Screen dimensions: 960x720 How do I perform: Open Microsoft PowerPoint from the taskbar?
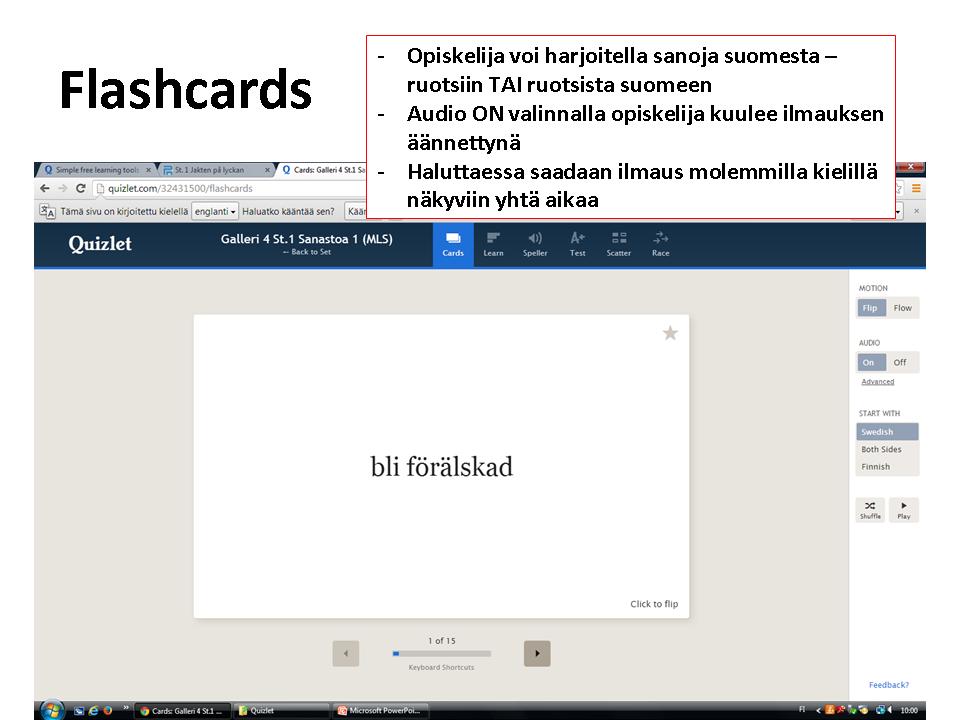[x=382, y=711]
